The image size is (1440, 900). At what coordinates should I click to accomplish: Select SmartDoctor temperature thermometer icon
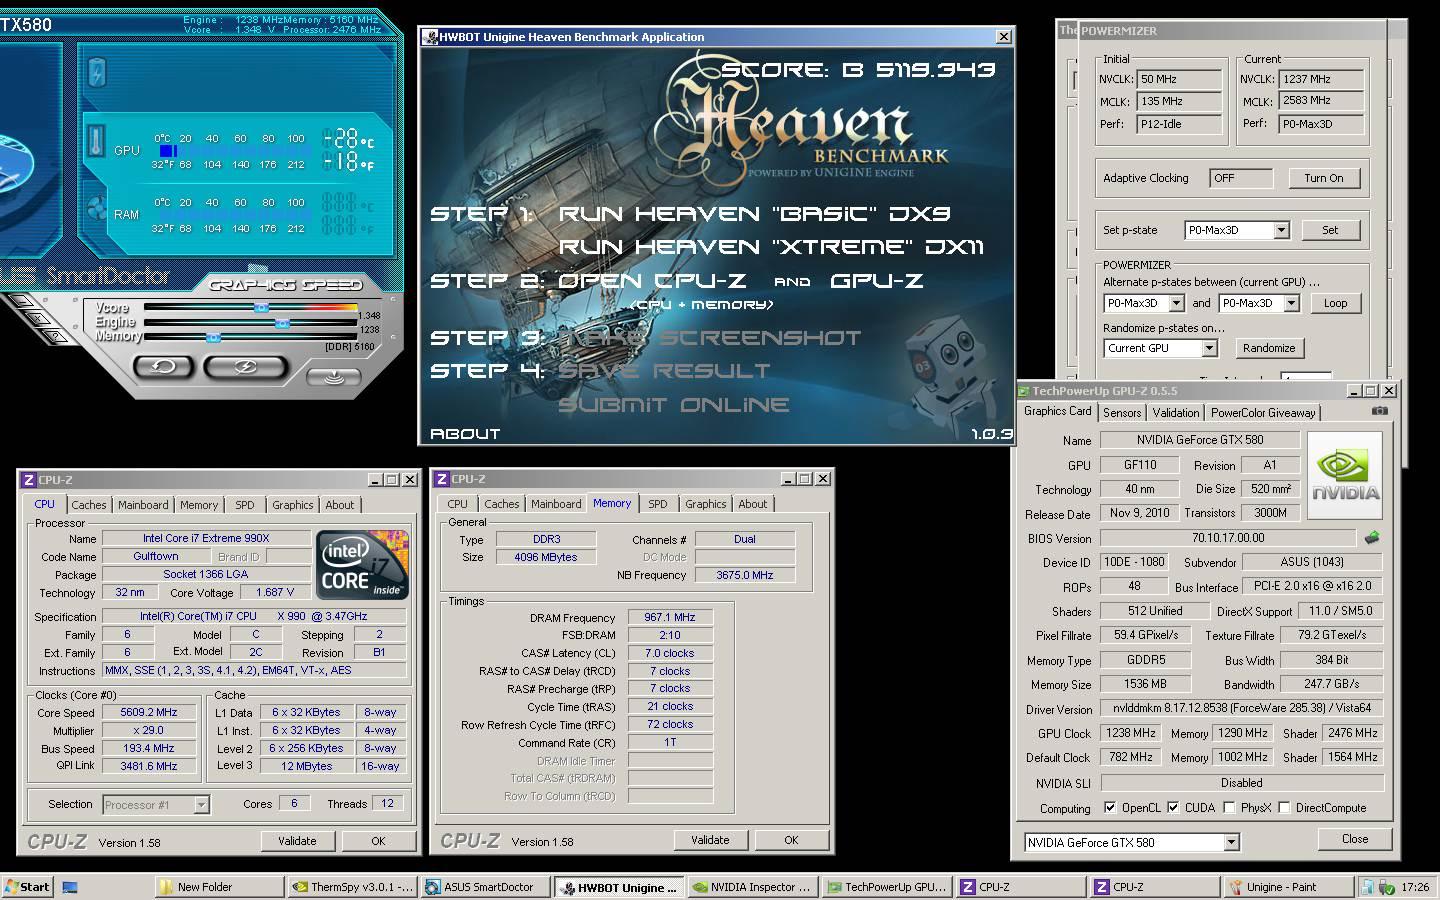pos(97,141)
